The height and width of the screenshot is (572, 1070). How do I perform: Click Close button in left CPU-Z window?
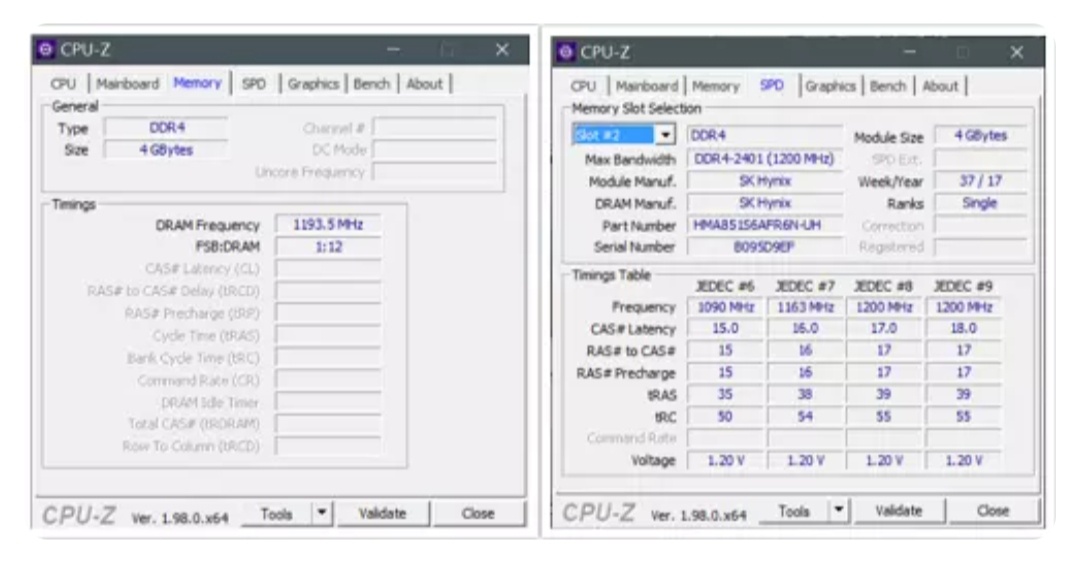pos(478,514)
